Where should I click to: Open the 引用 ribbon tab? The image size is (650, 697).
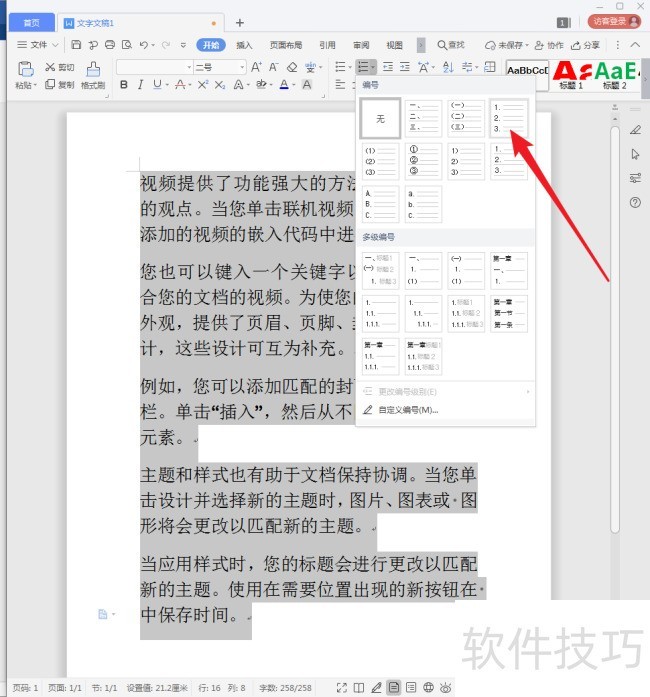coord(327,45)
